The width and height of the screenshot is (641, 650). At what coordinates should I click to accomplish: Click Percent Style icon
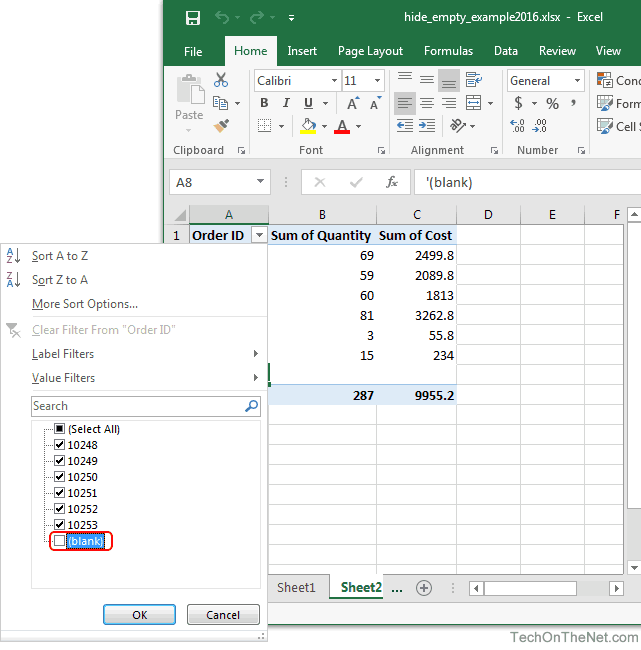click(552, 103)
